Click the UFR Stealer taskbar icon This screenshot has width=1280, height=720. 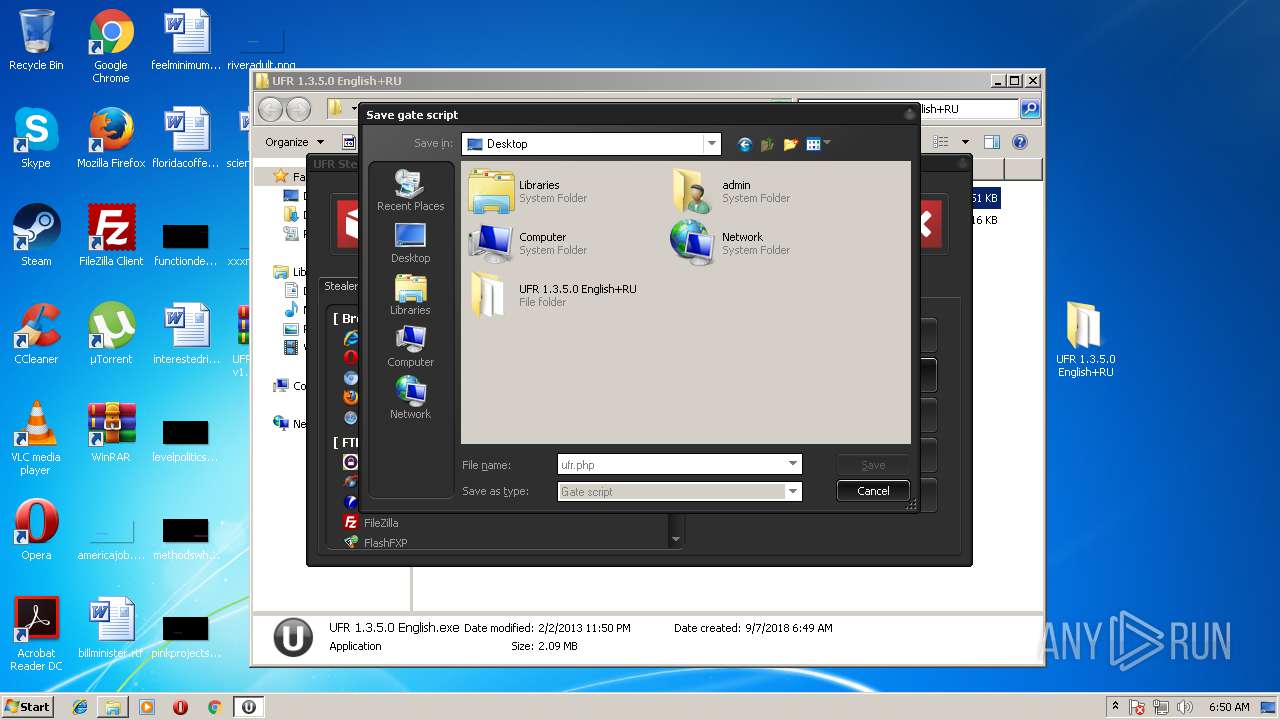pyautogui.click(x=248, y=707)
